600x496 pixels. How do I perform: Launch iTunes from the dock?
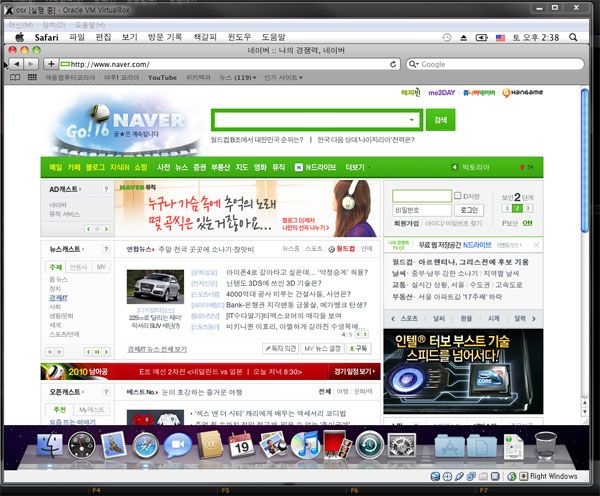click(305, 445)
